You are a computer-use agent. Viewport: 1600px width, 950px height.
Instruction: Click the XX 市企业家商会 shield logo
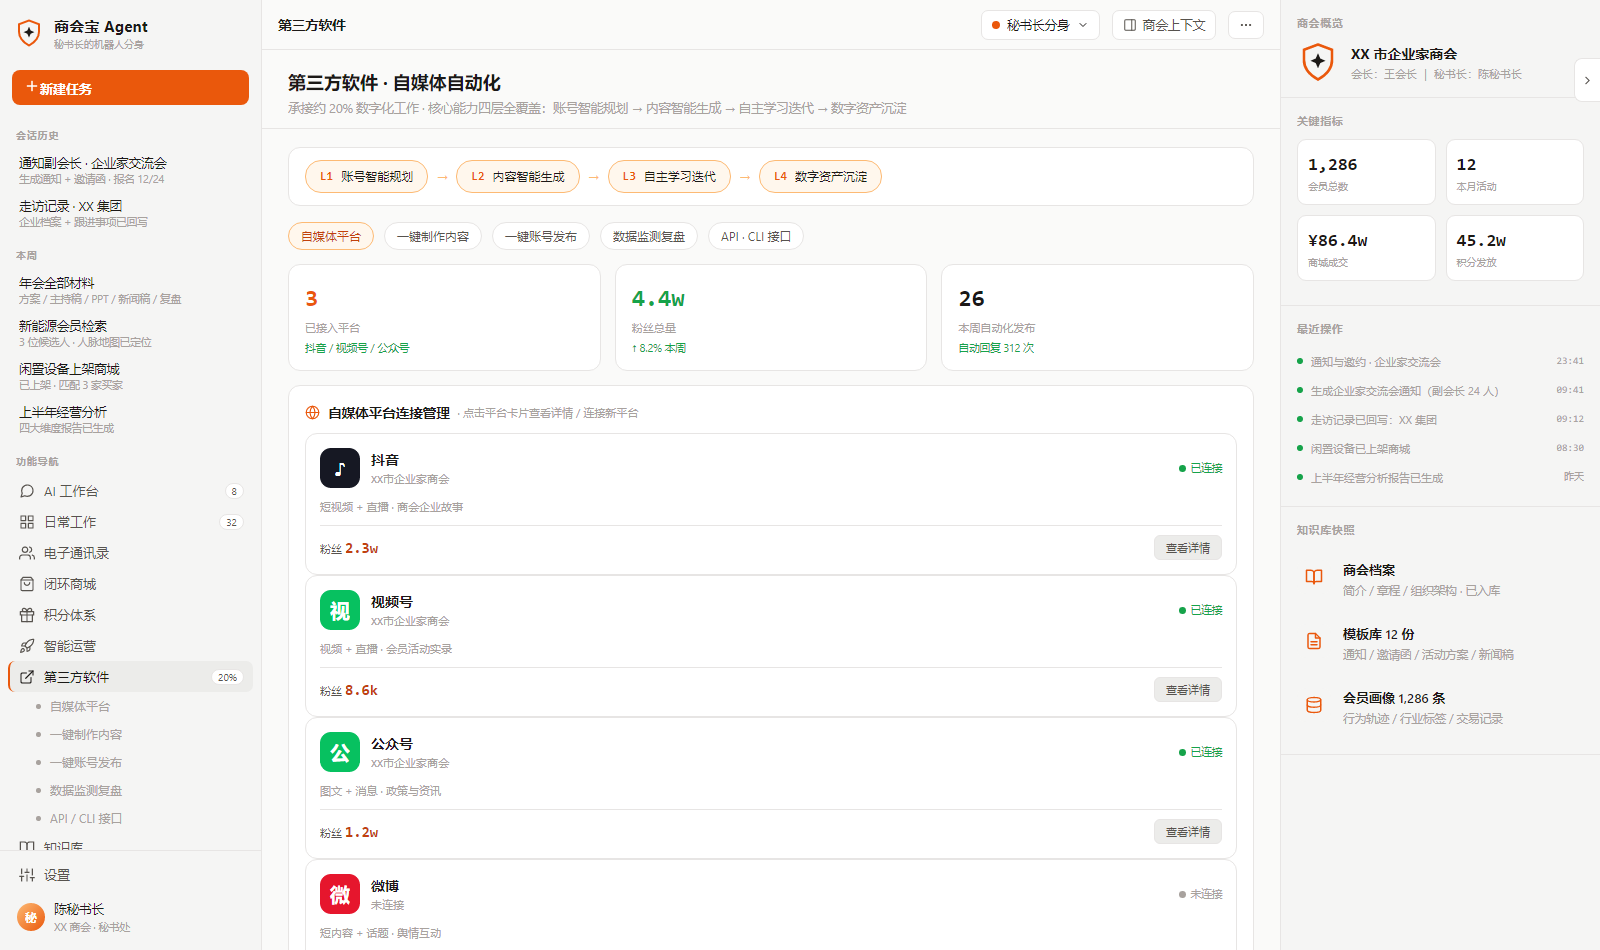tap(1318, 62)
